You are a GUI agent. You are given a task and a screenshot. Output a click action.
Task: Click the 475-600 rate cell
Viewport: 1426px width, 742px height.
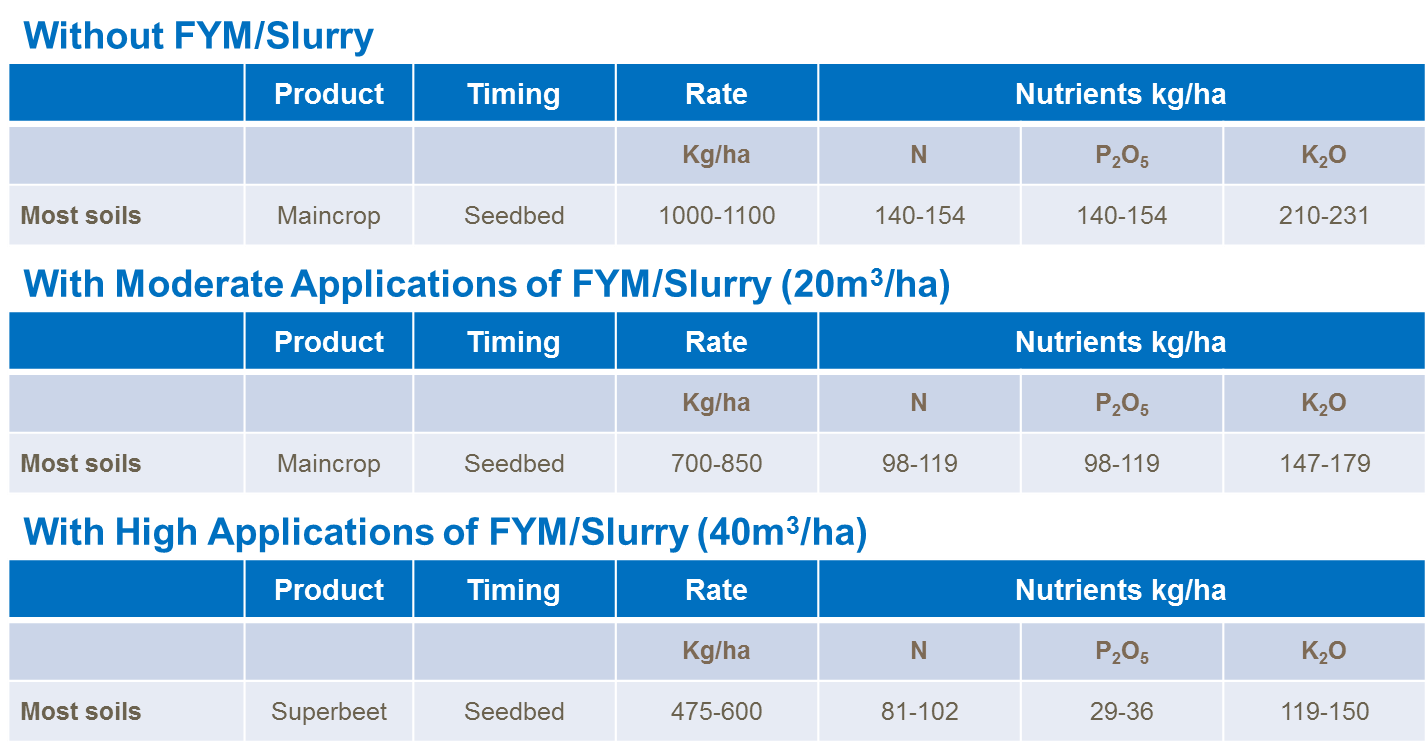(716, 712)
